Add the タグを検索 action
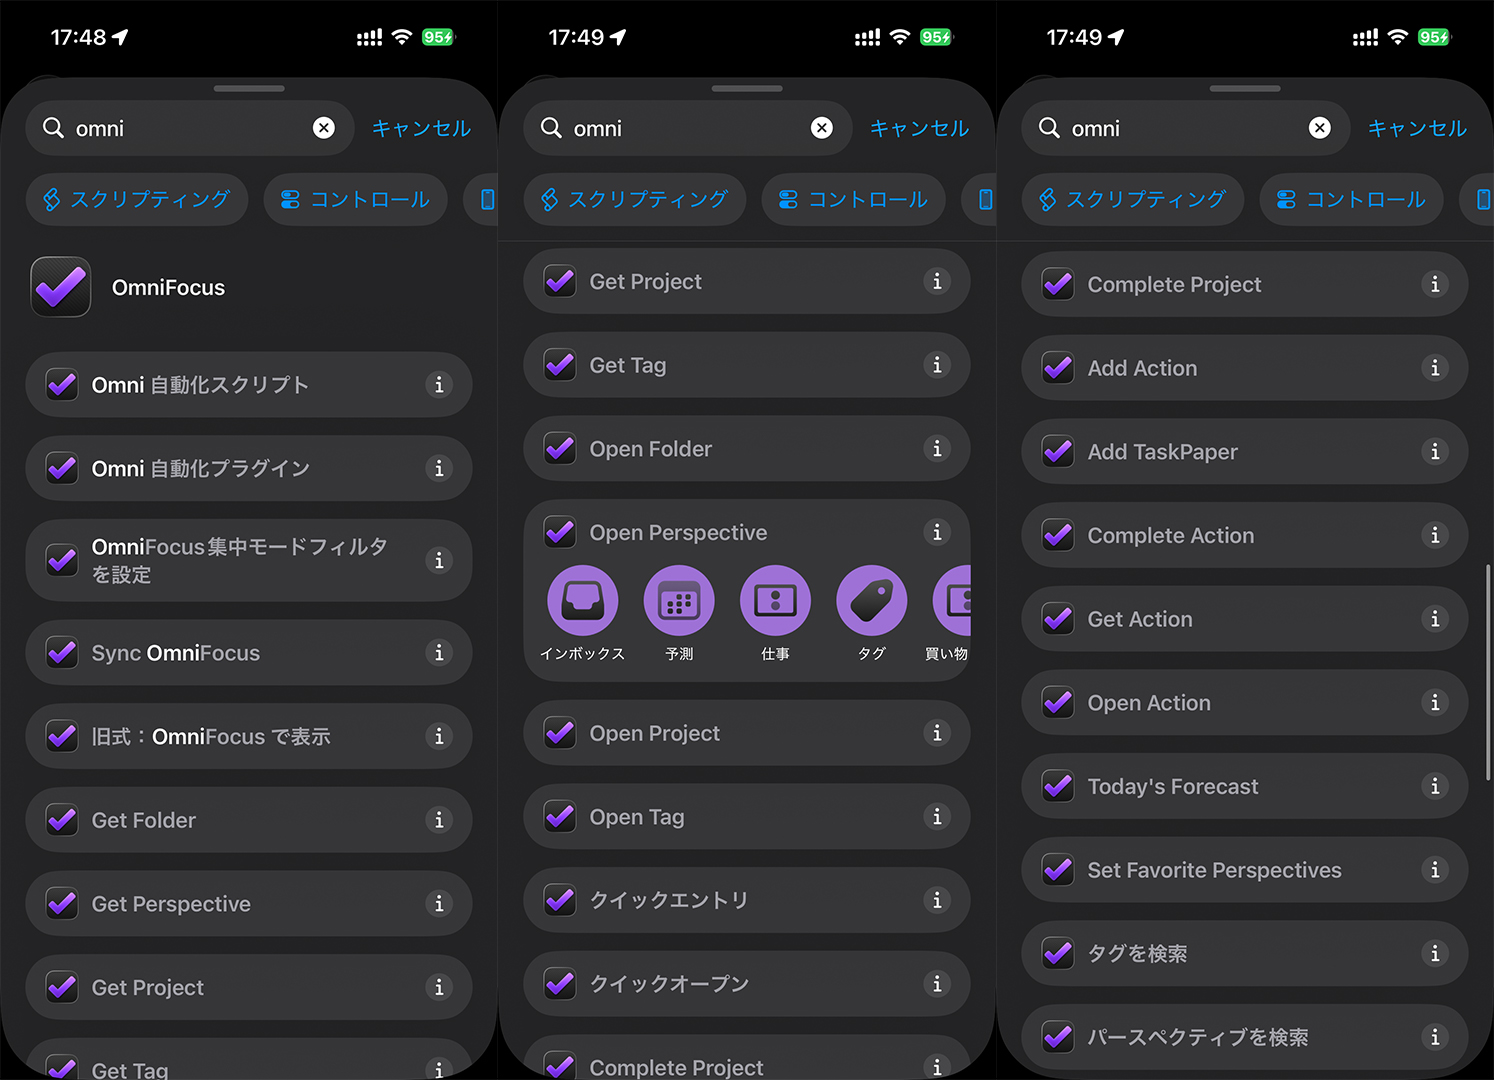1494x1080 pixels. [x=1245, y=954]
